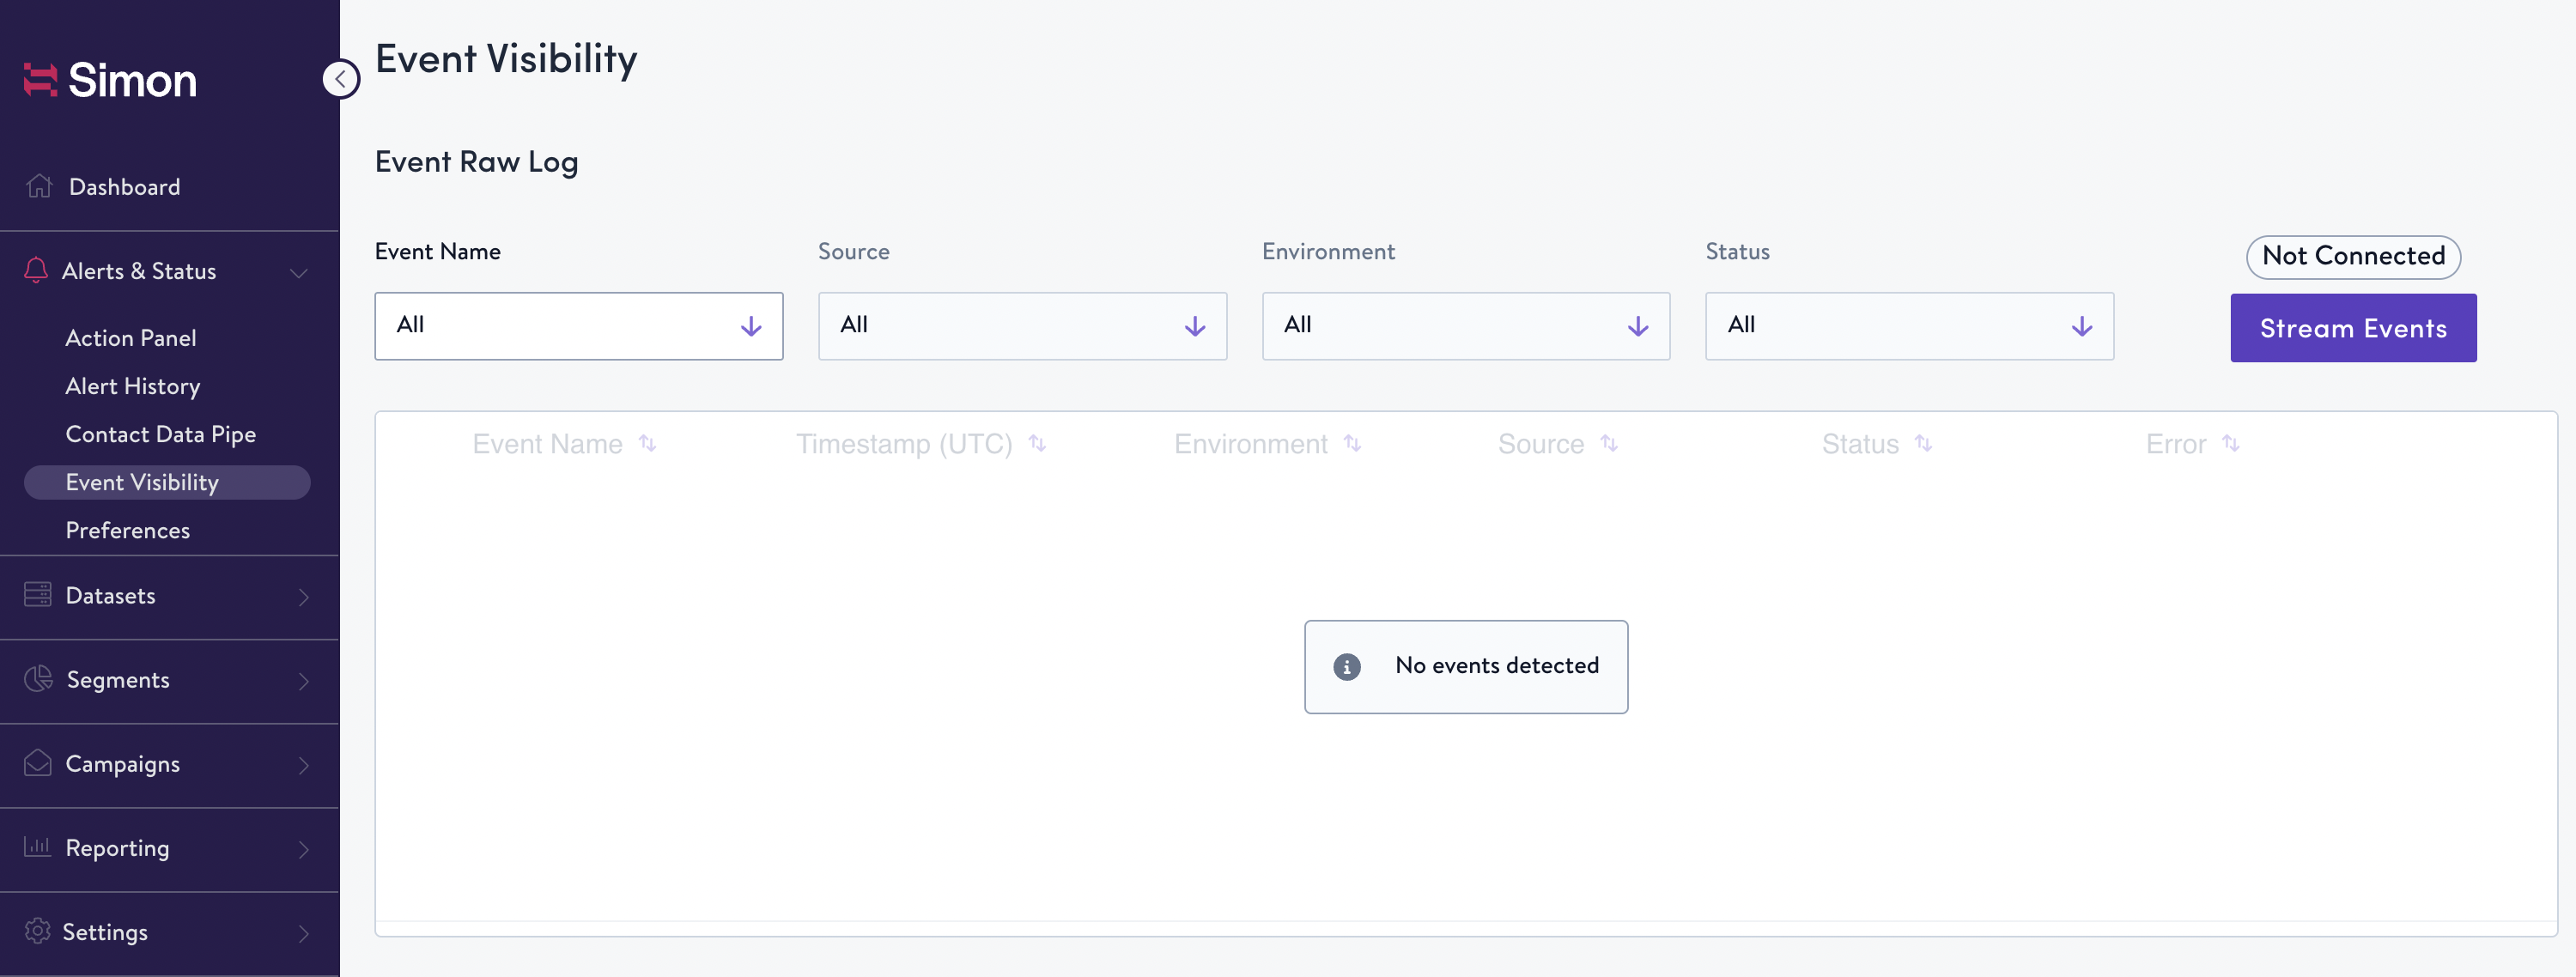Sort by Event Name column arrows

(648, 443)
